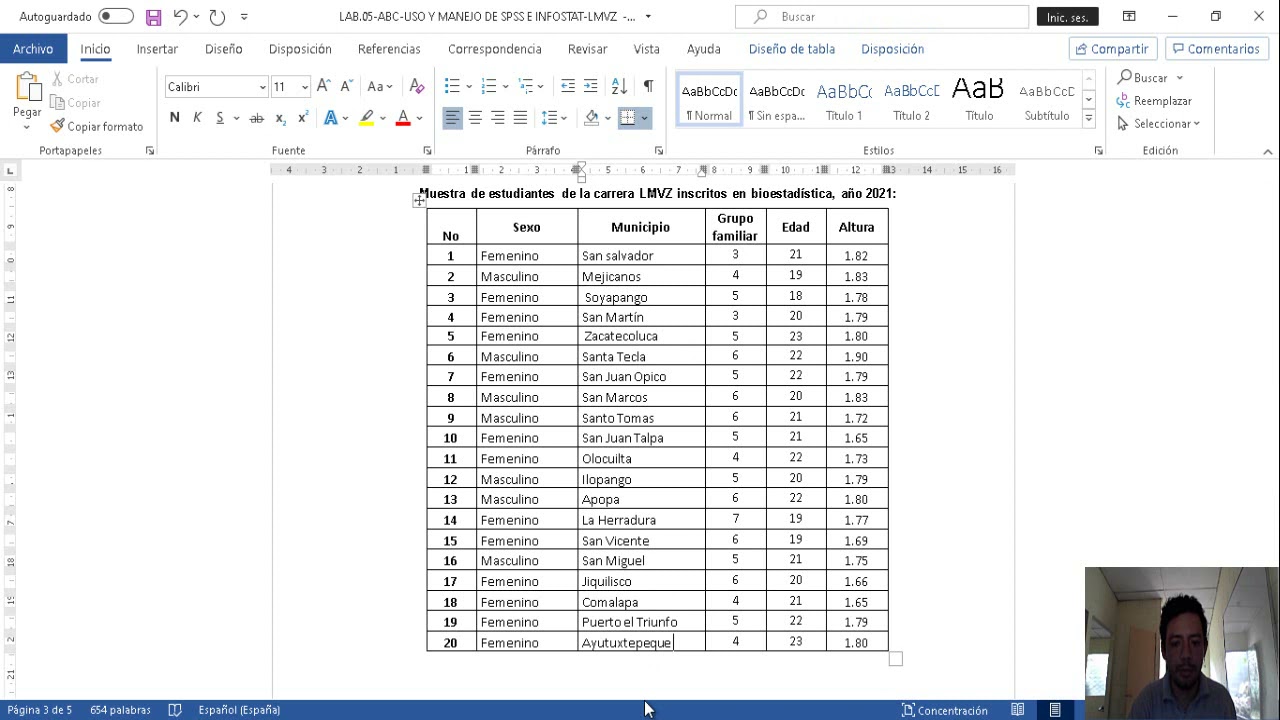Apply red font color
The width and height of the screenshot is (1280, 720).
(403, 118)
